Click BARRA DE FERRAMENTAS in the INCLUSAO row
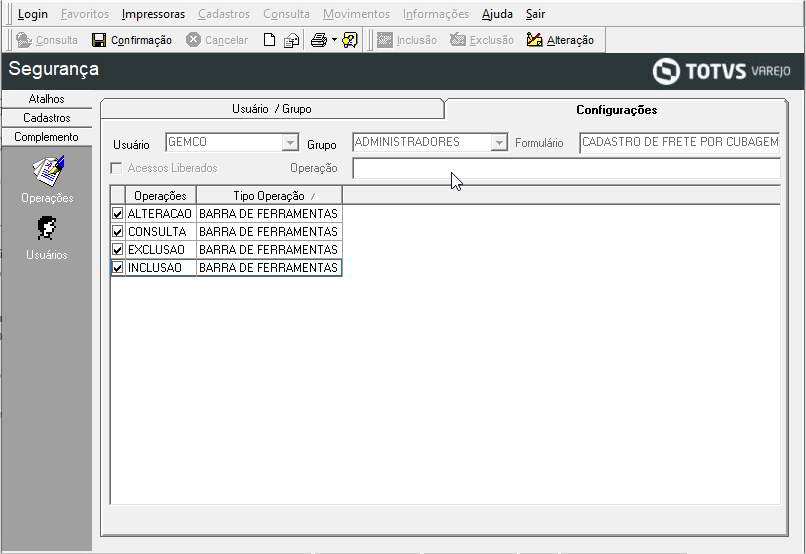This screenshot has width=806, height=554. 269,267
